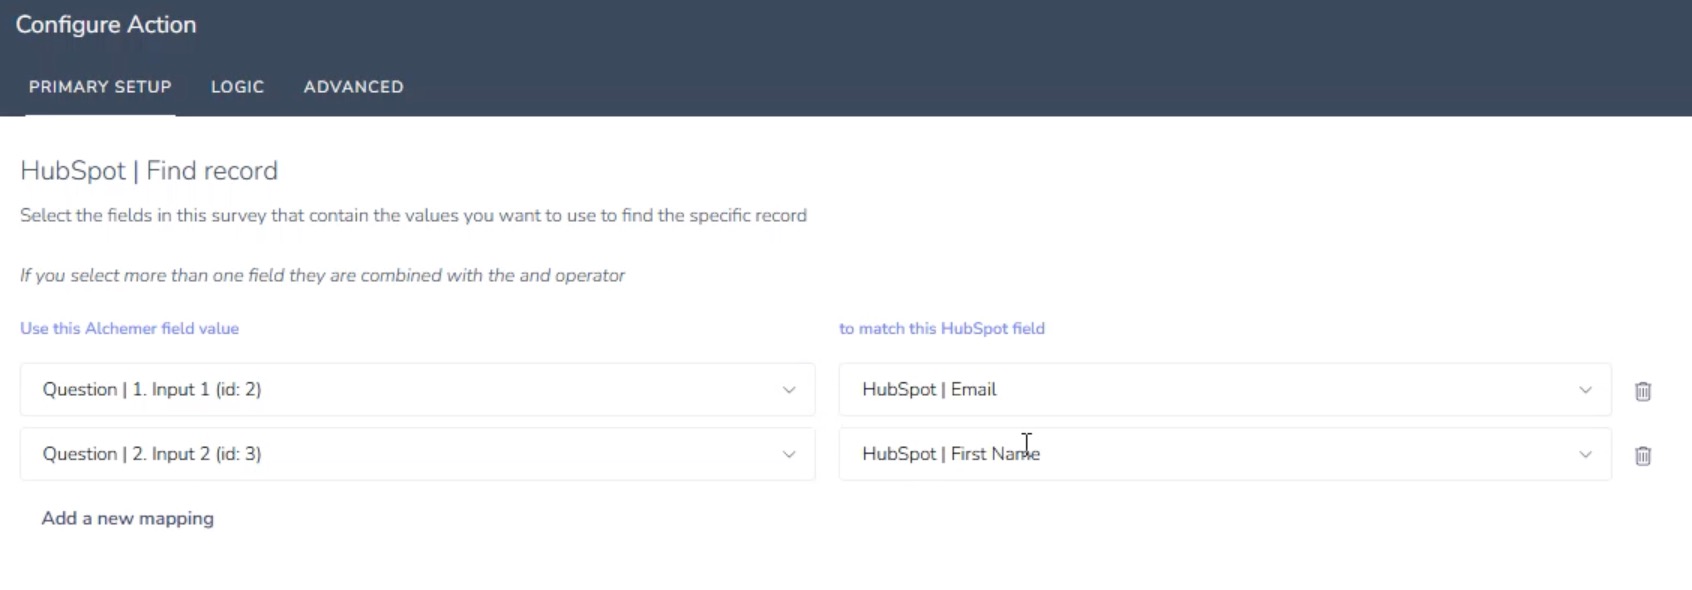This screenshot has height=590, width=1692.
Task: Delete the HubSpot Email mapping row
Action: pyautogui.click(x=1643, y=391)
